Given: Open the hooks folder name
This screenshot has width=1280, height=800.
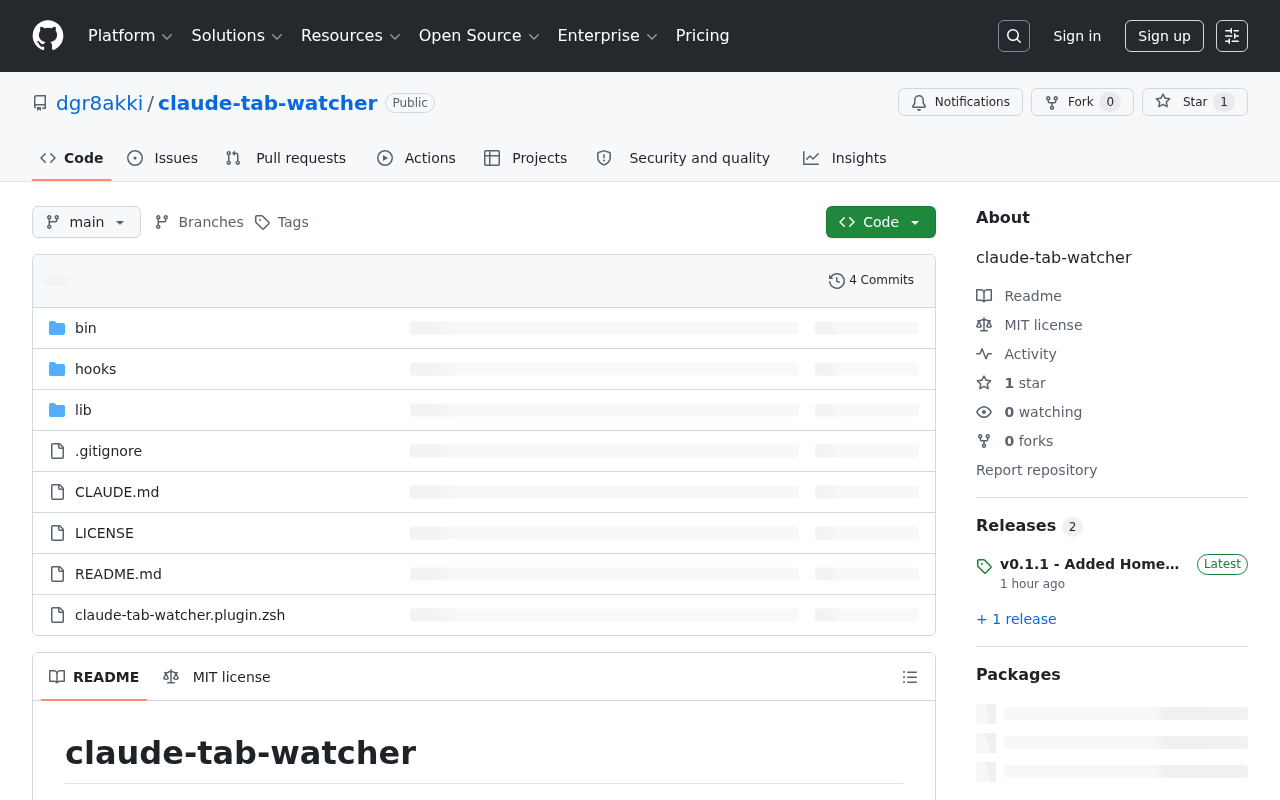Looking at the screenshot, I should [96, 369].
